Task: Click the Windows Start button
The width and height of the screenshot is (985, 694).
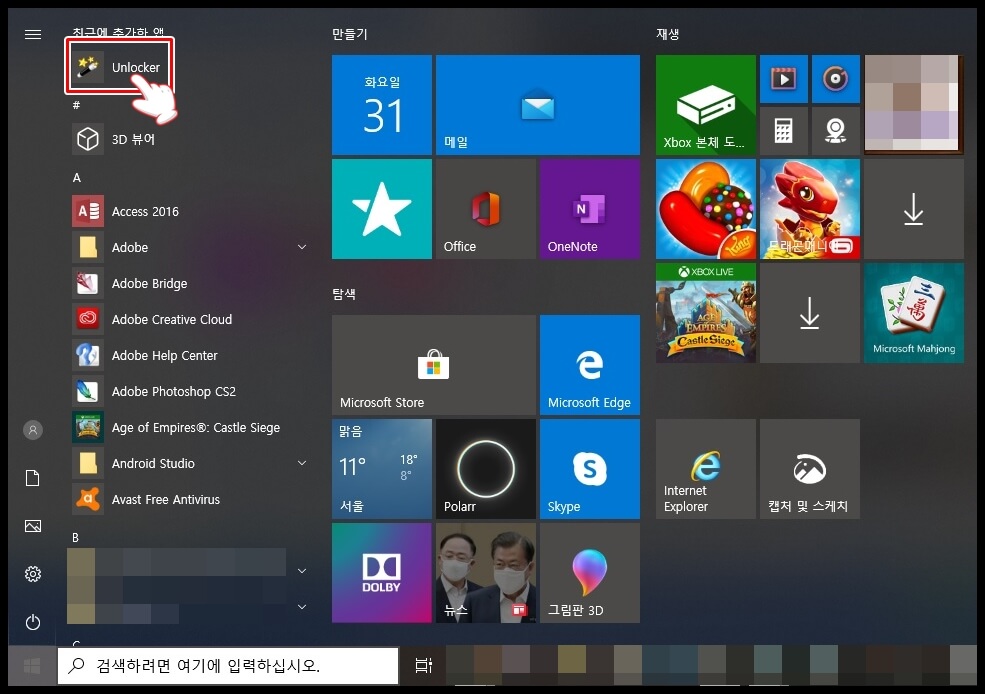Action: 32,666
